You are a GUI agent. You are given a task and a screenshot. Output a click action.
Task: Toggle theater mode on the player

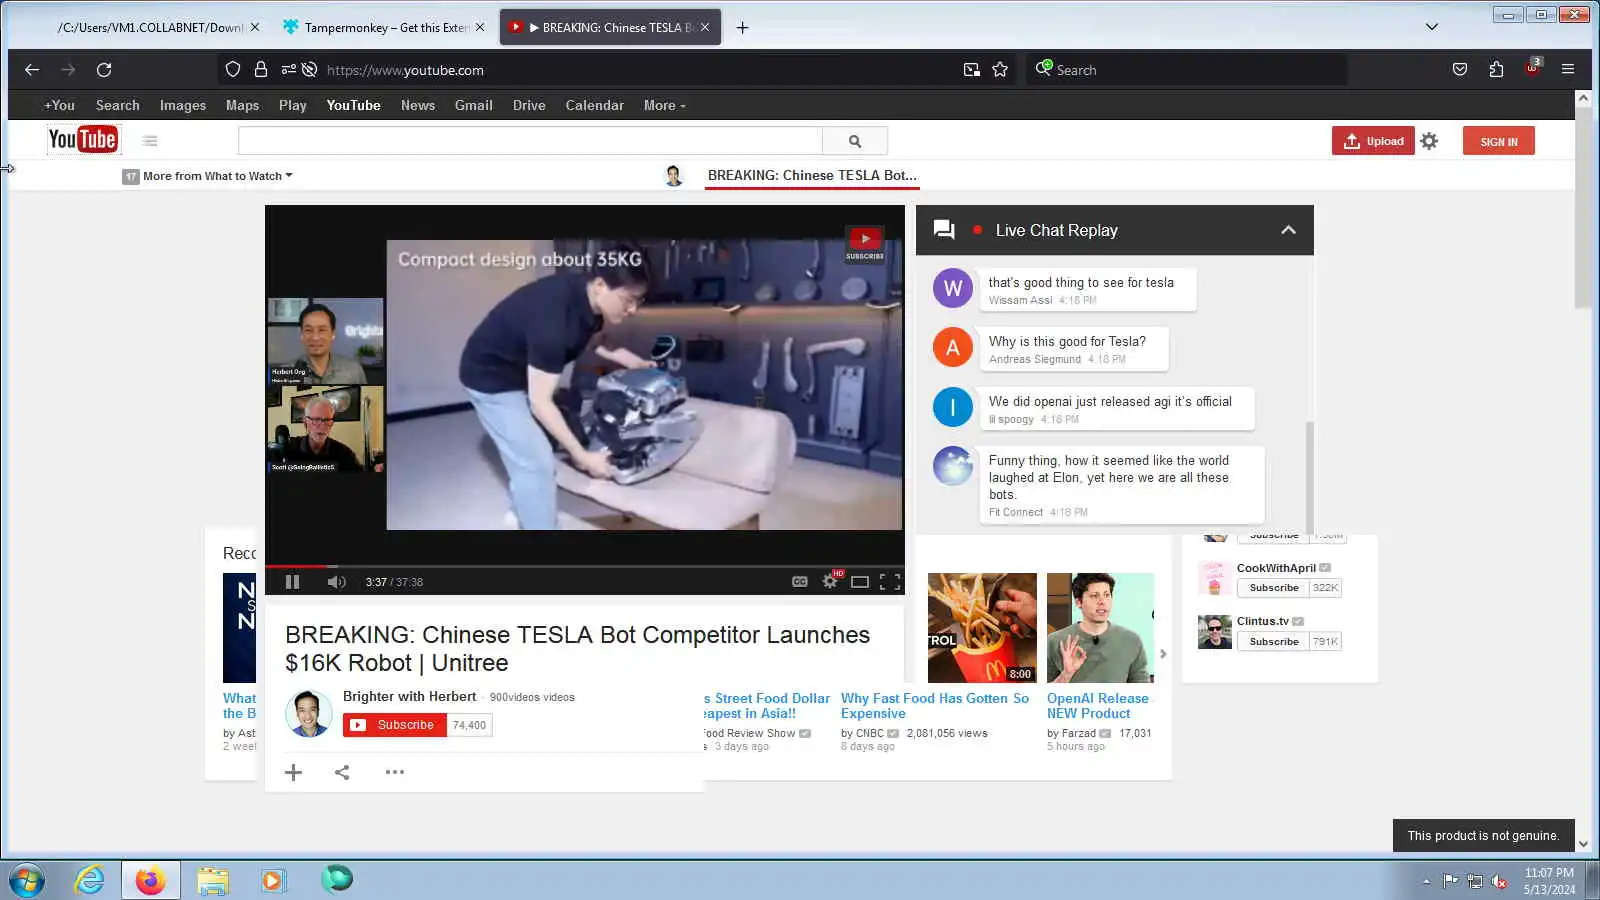tap(860, 581)
